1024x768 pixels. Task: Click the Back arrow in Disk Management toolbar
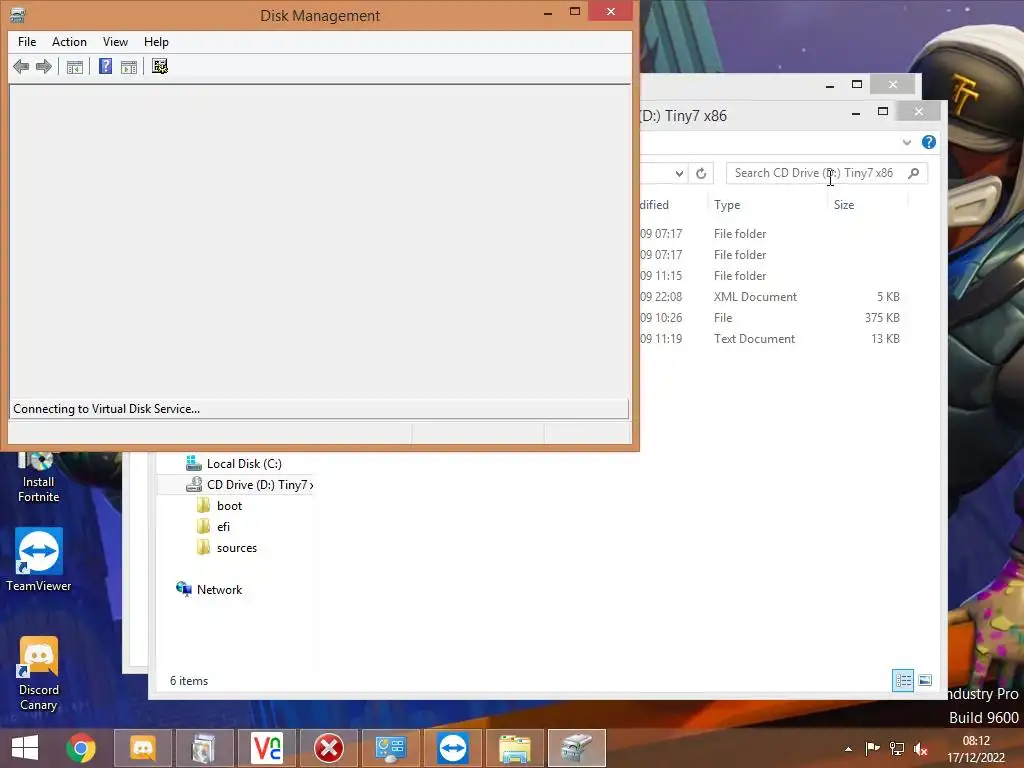pyautogui.click(x=21, y=66)
